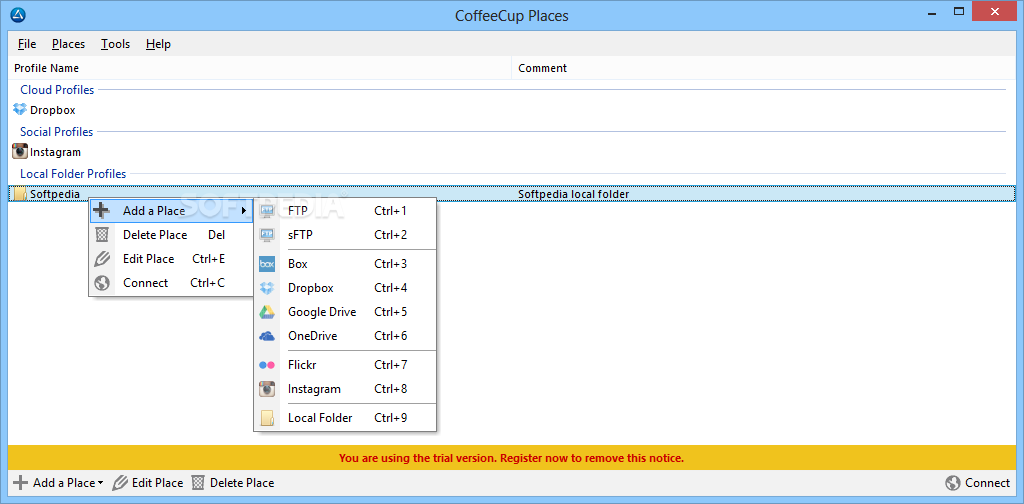The width and height of the screenshot is (1024, 504).
Task: Select the sFTP entry in the submenu
Action: 344,235
